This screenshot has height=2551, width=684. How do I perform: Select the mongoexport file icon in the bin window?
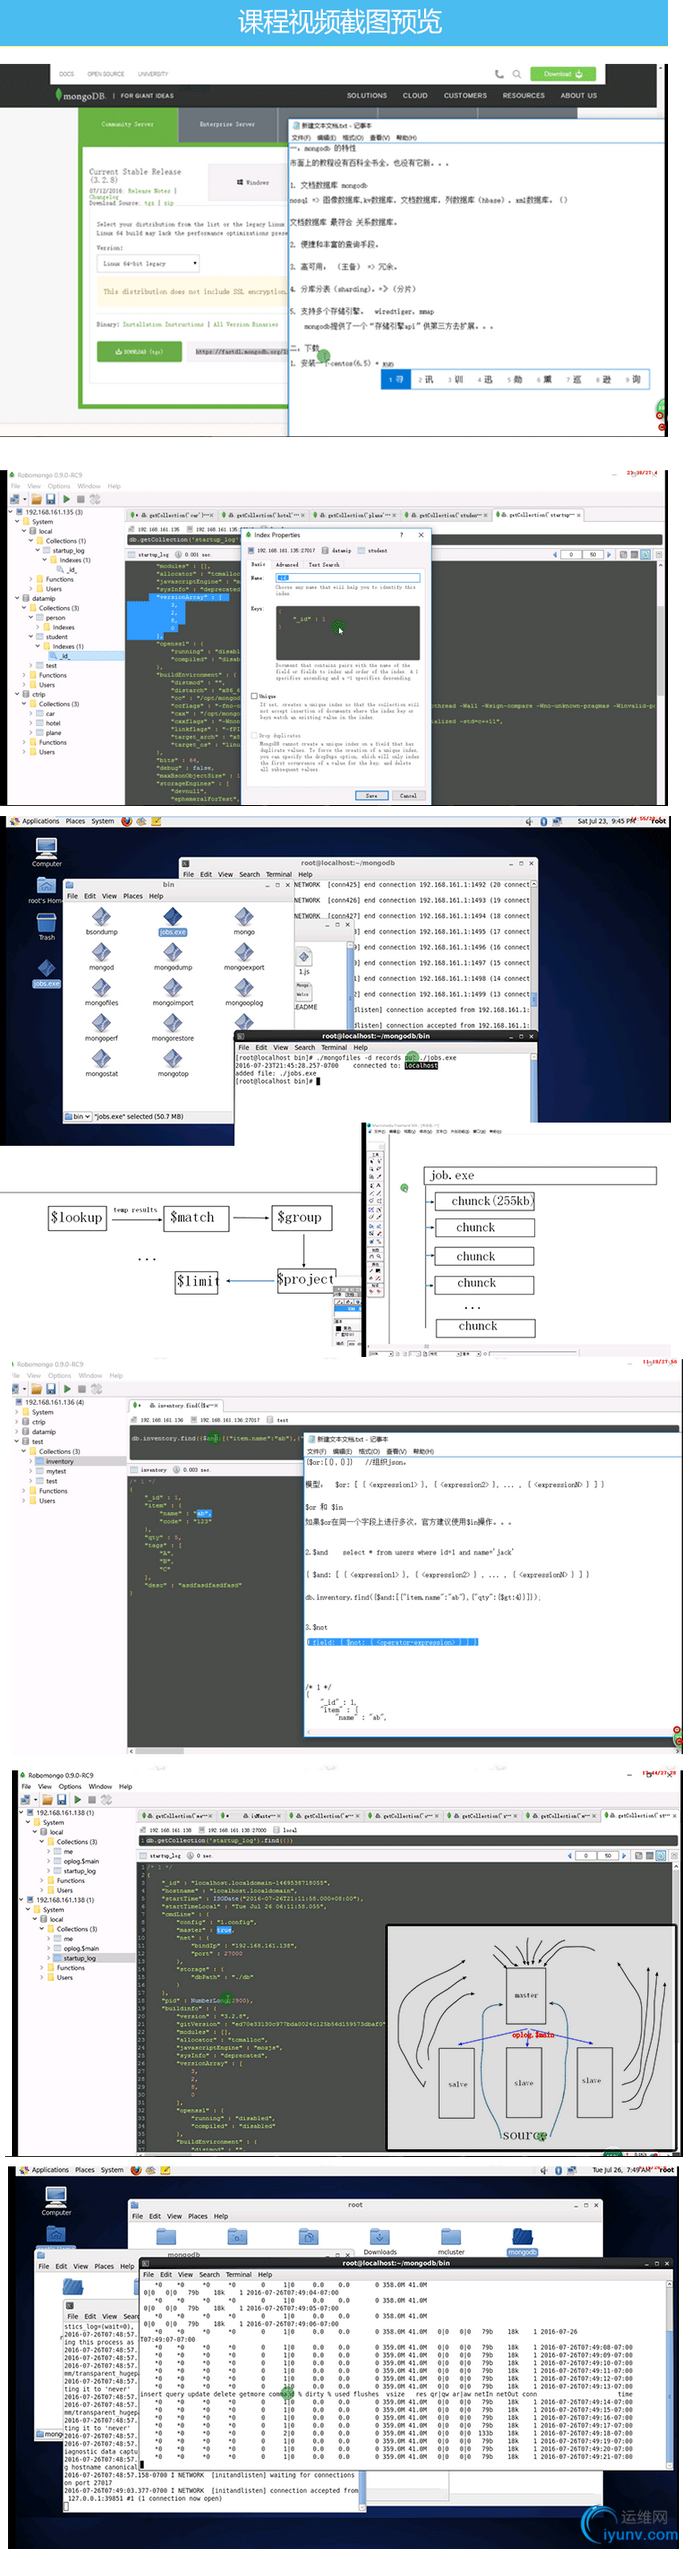pos(244,956)
